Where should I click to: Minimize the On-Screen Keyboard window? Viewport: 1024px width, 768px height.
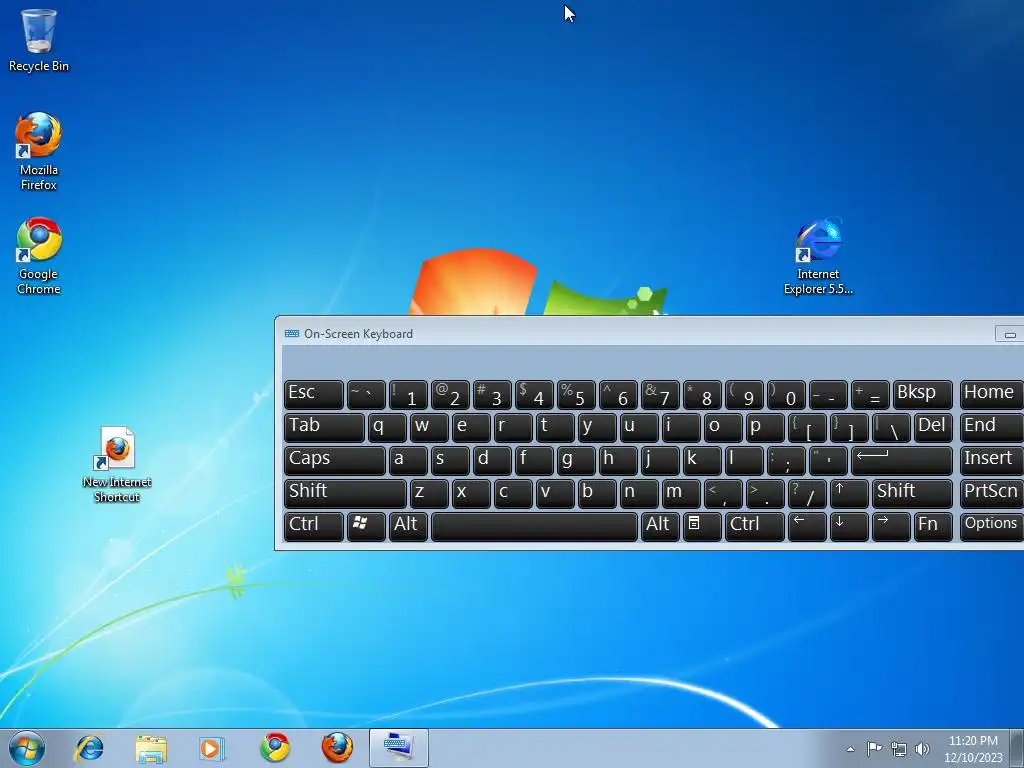(1010, 334)
